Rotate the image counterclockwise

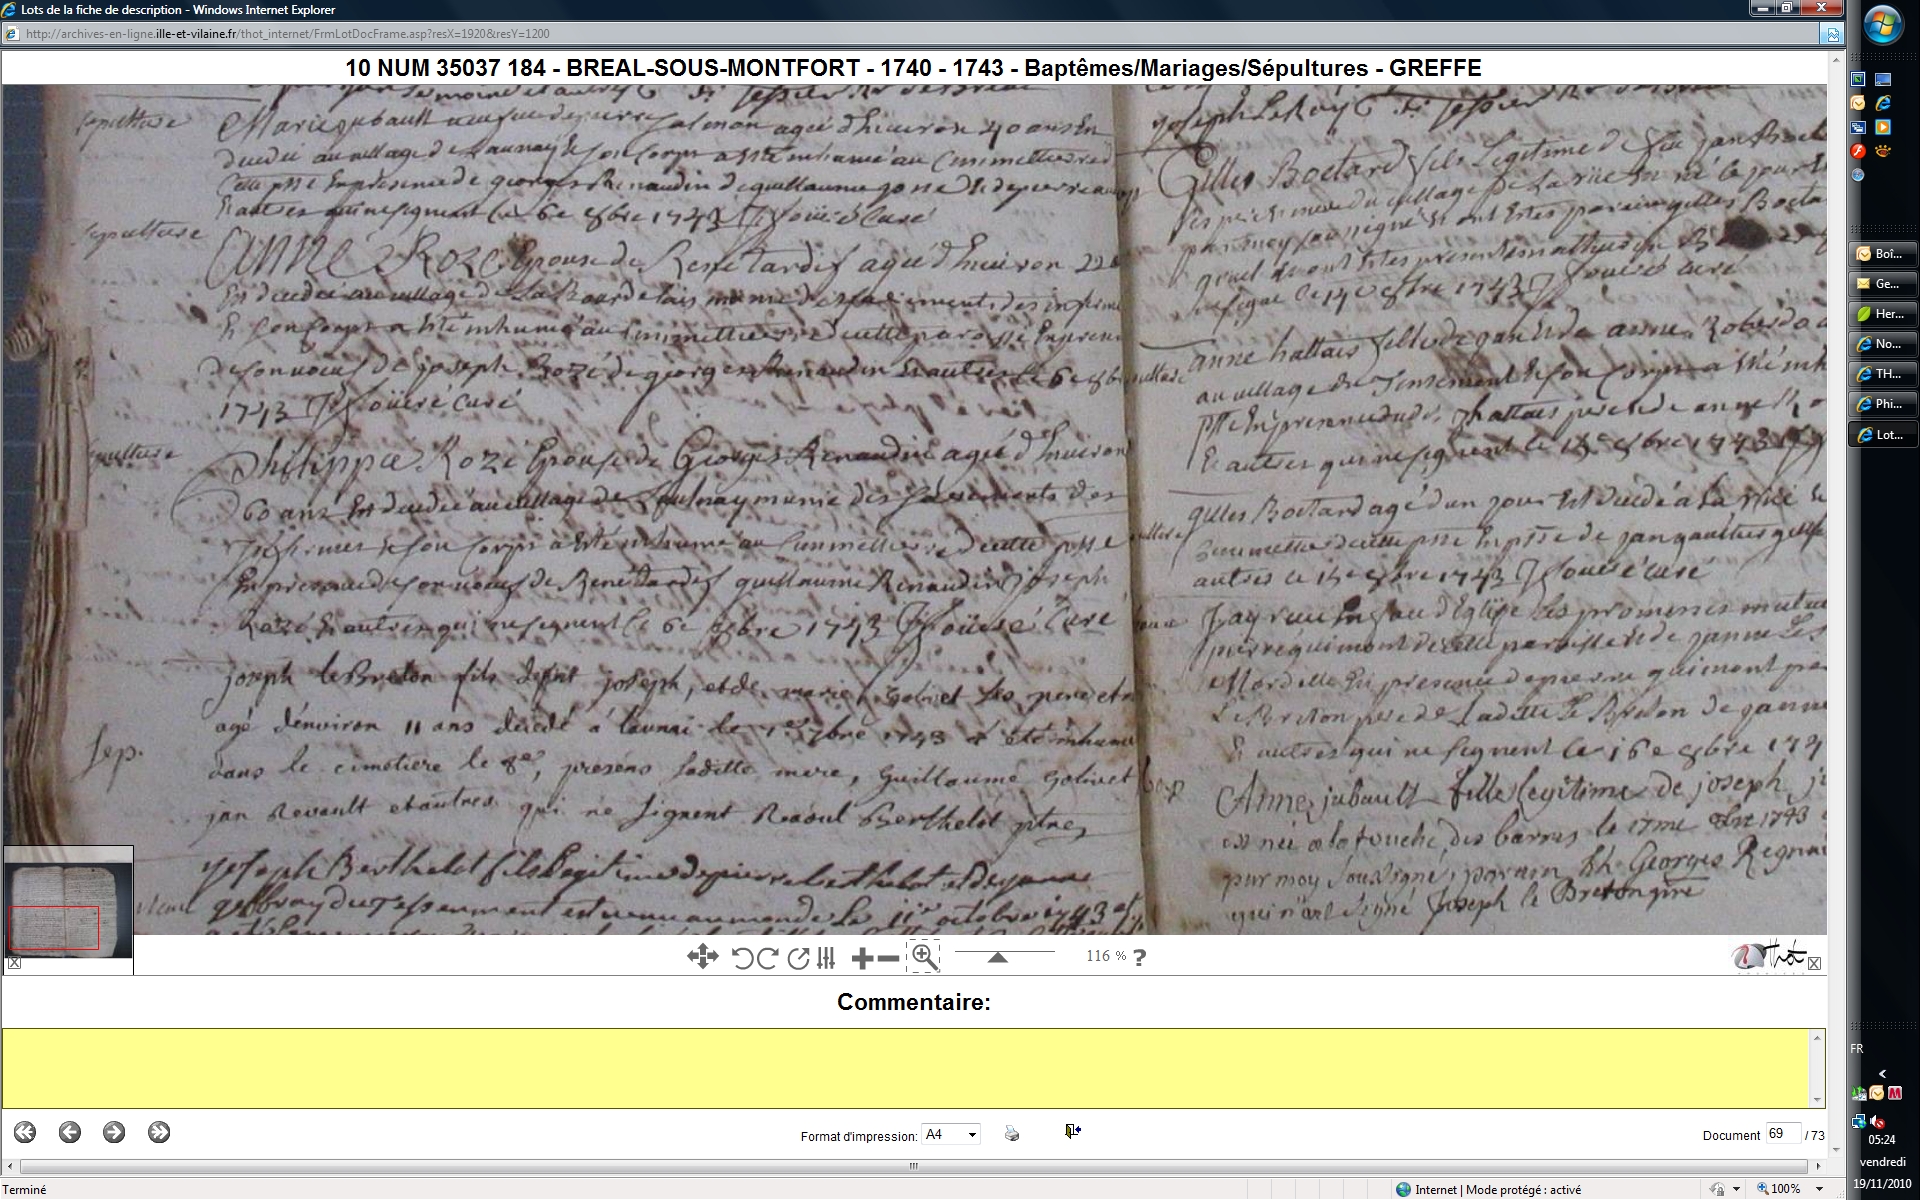pyautogui.click(x=742, y=958)
